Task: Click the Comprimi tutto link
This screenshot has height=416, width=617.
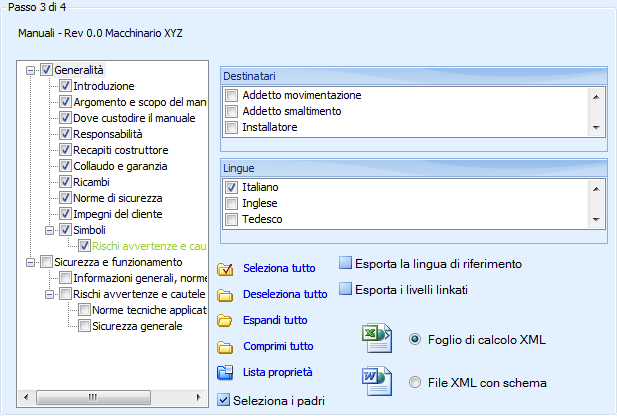Action: (x=278, y=346)
